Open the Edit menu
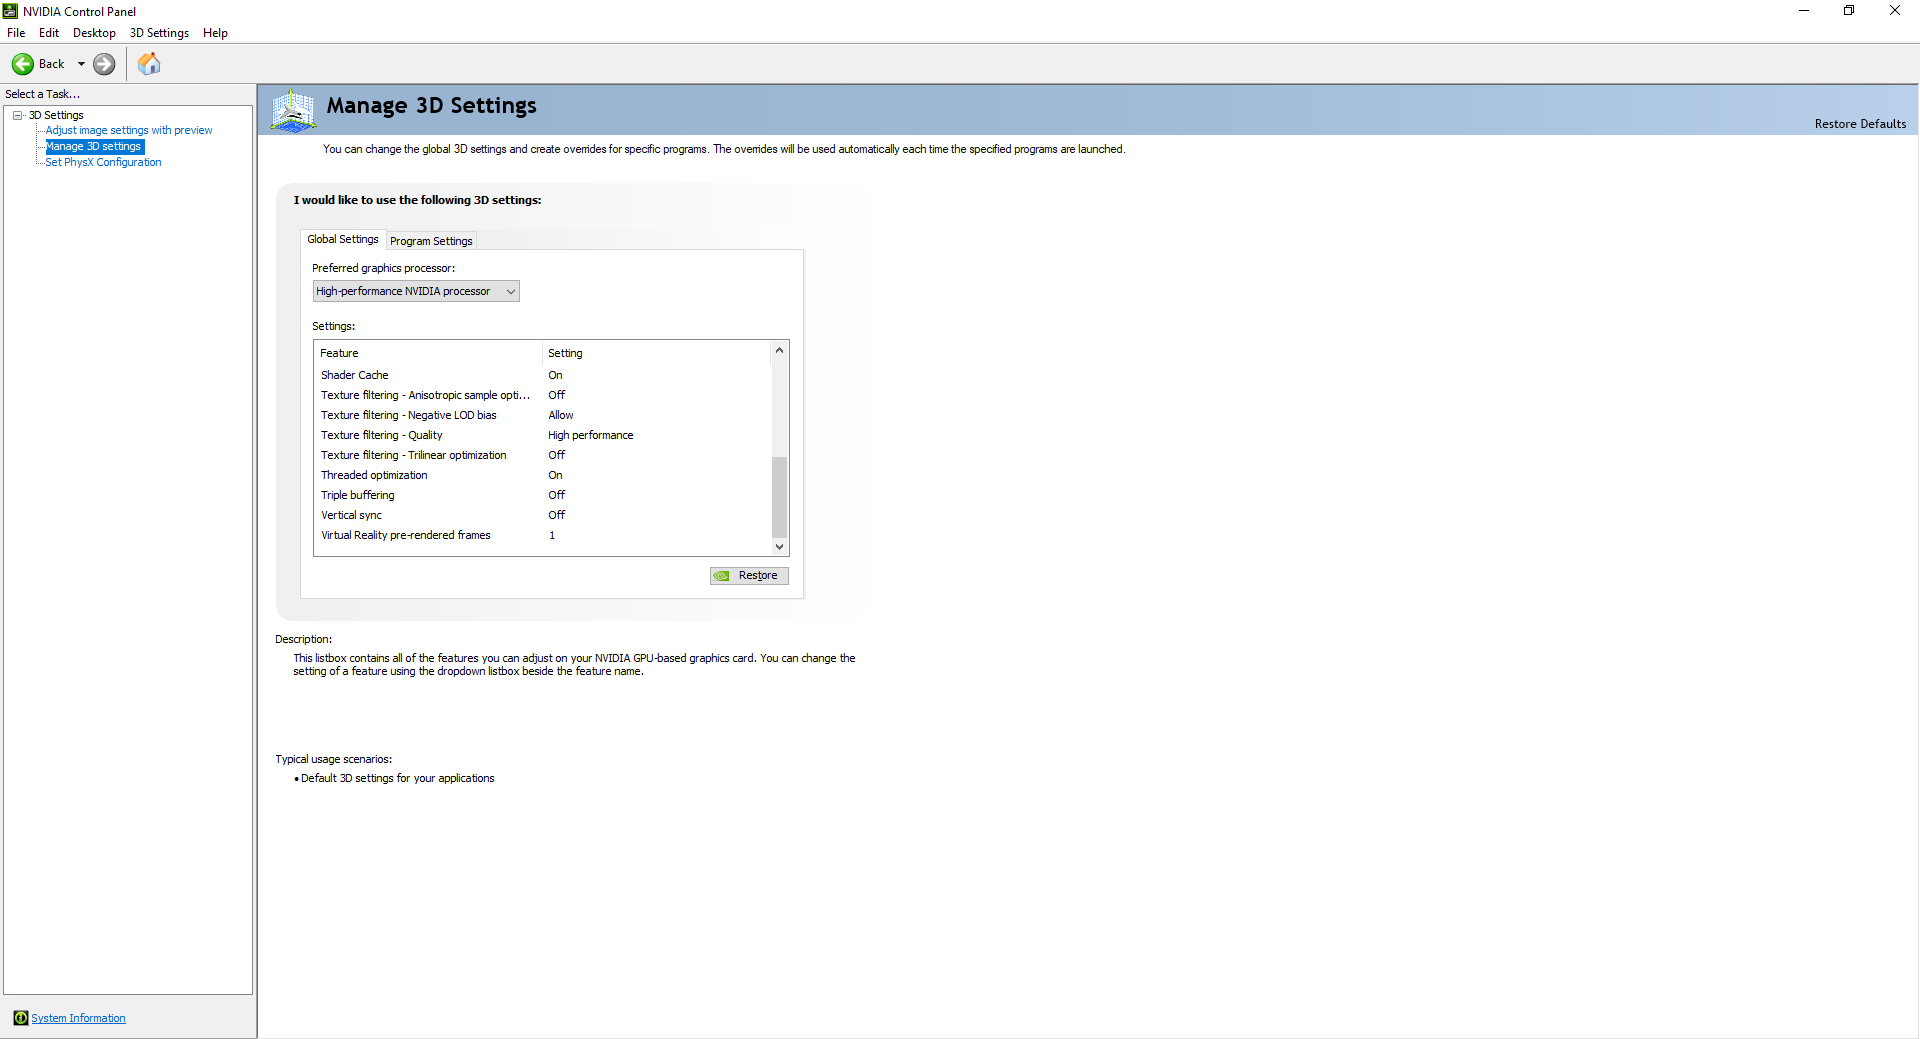Viewport: 1920px width, 1039px height. pyautogui.click(x=49, y=33)
